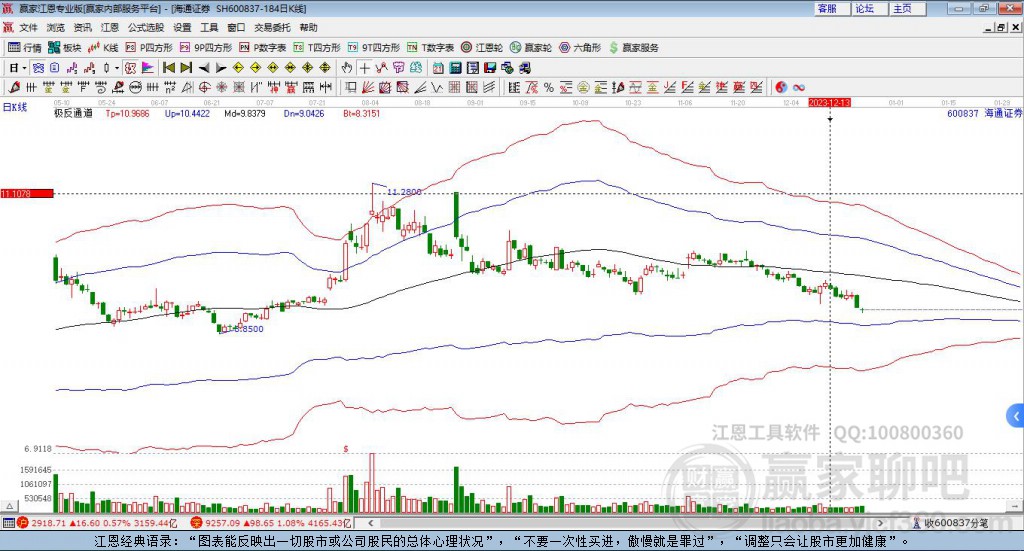Open the 文件 menu
The width and height of the screenshot is (1024, 551).
28,27
